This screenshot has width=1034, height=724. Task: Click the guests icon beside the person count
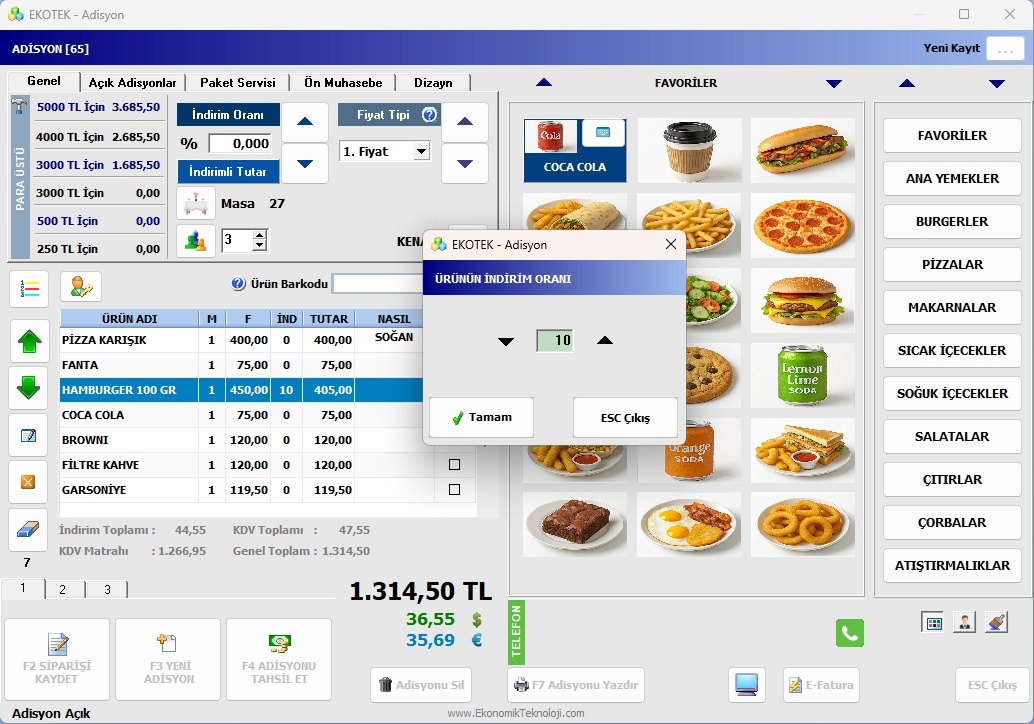[x=196, y=241]
